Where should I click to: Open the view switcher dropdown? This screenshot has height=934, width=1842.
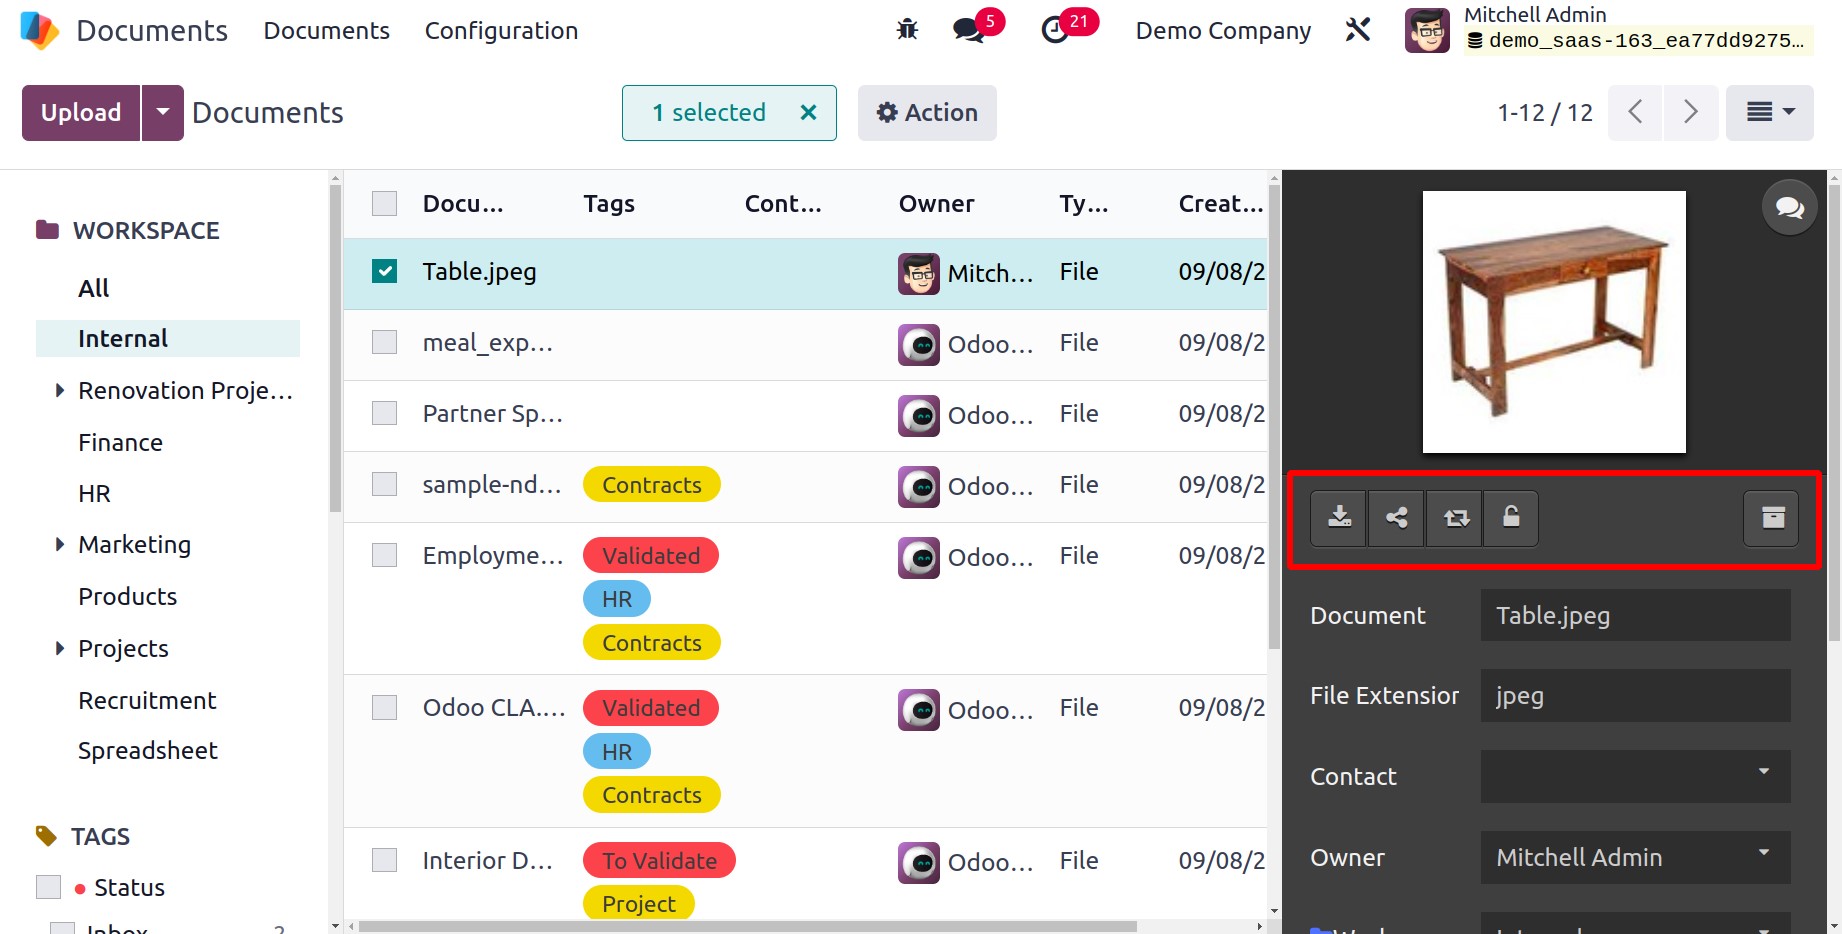pyautogui.click(x=1769, y=112)
